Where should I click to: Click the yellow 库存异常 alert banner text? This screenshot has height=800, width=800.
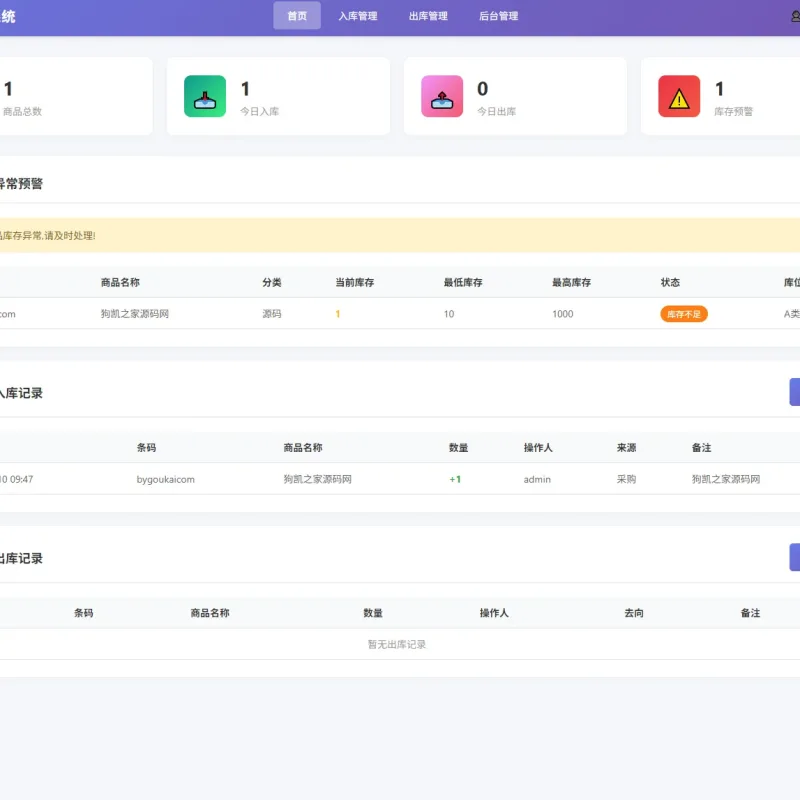(x=47, y=235)
